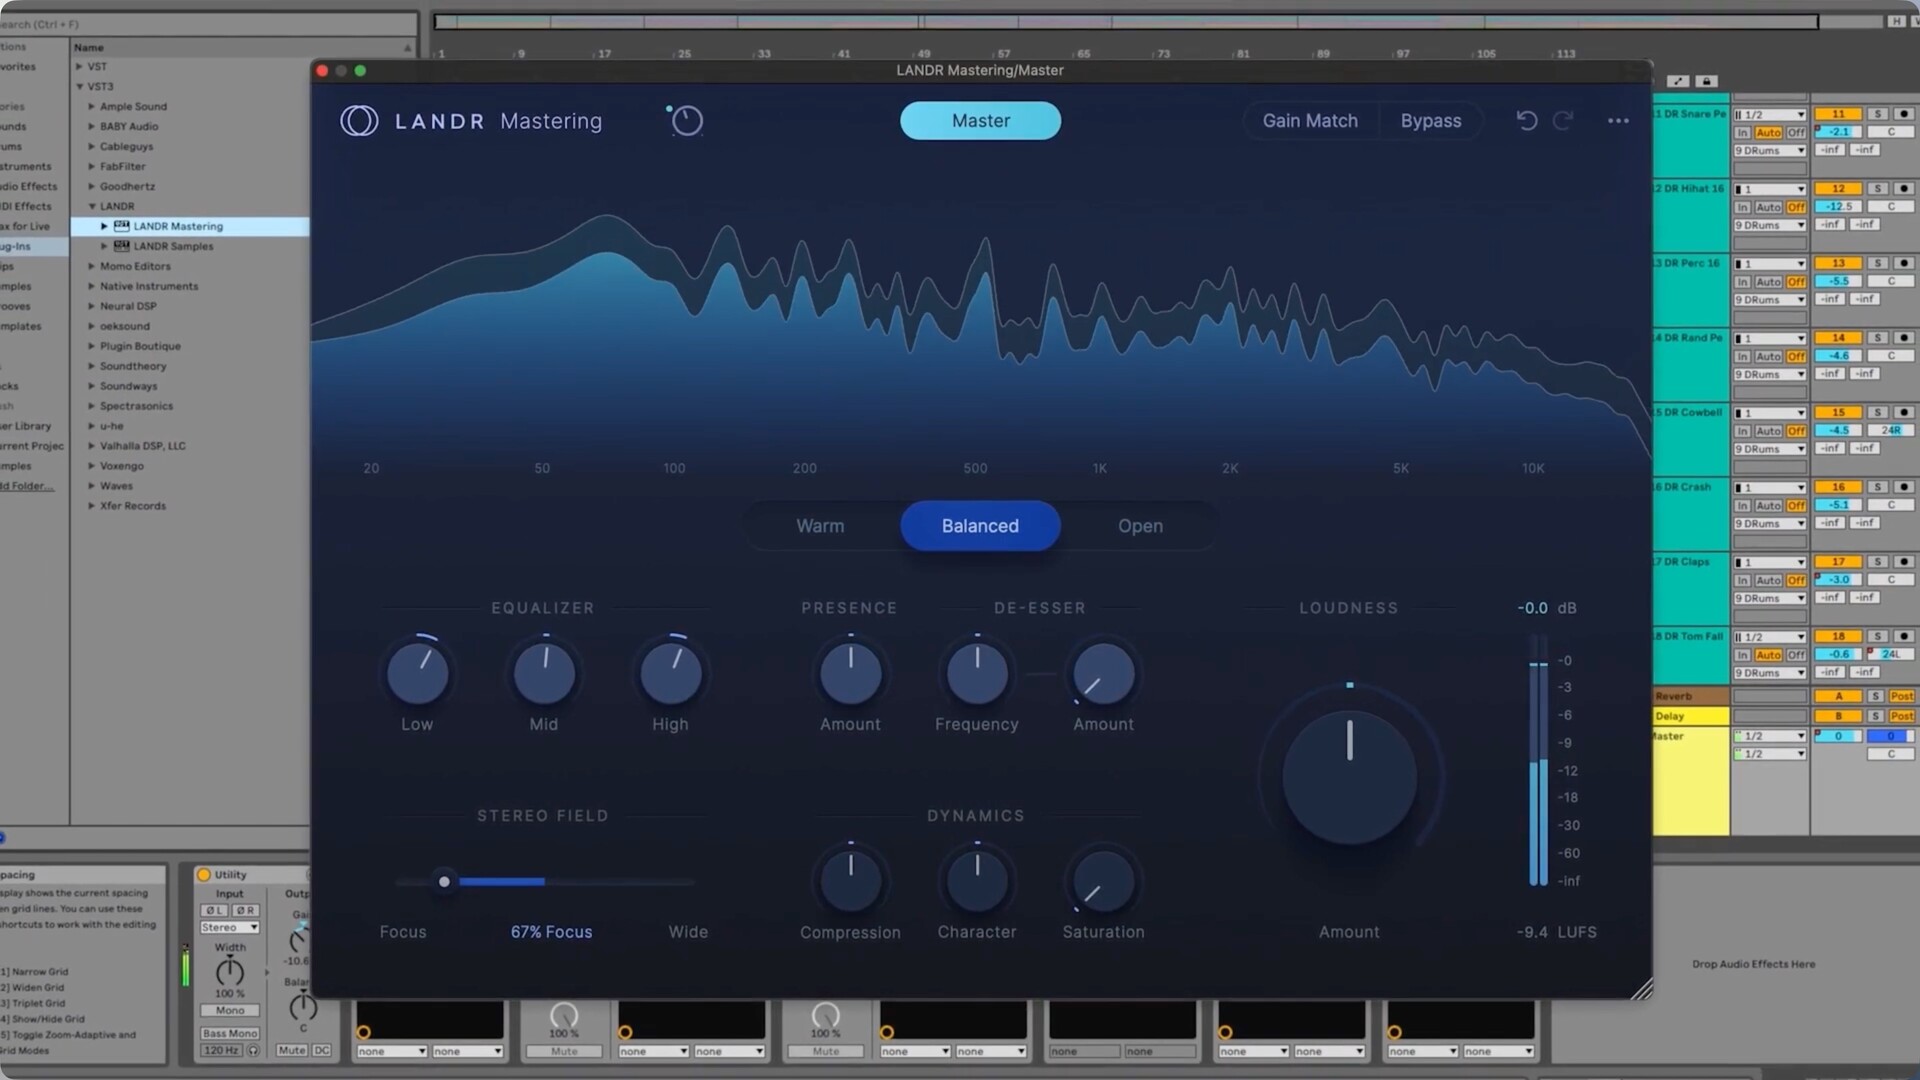Click the large Loudness Amount knob
Image resolution: width=1920 pixels, height=1080 pixels.
click(x=1349, y=777)
